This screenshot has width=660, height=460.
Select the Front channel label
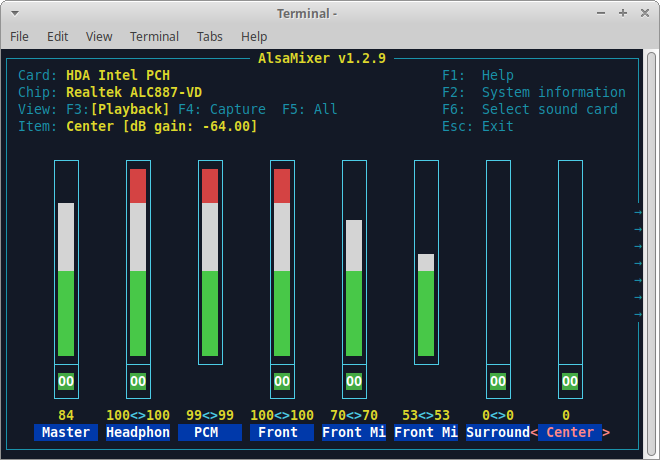282,432
